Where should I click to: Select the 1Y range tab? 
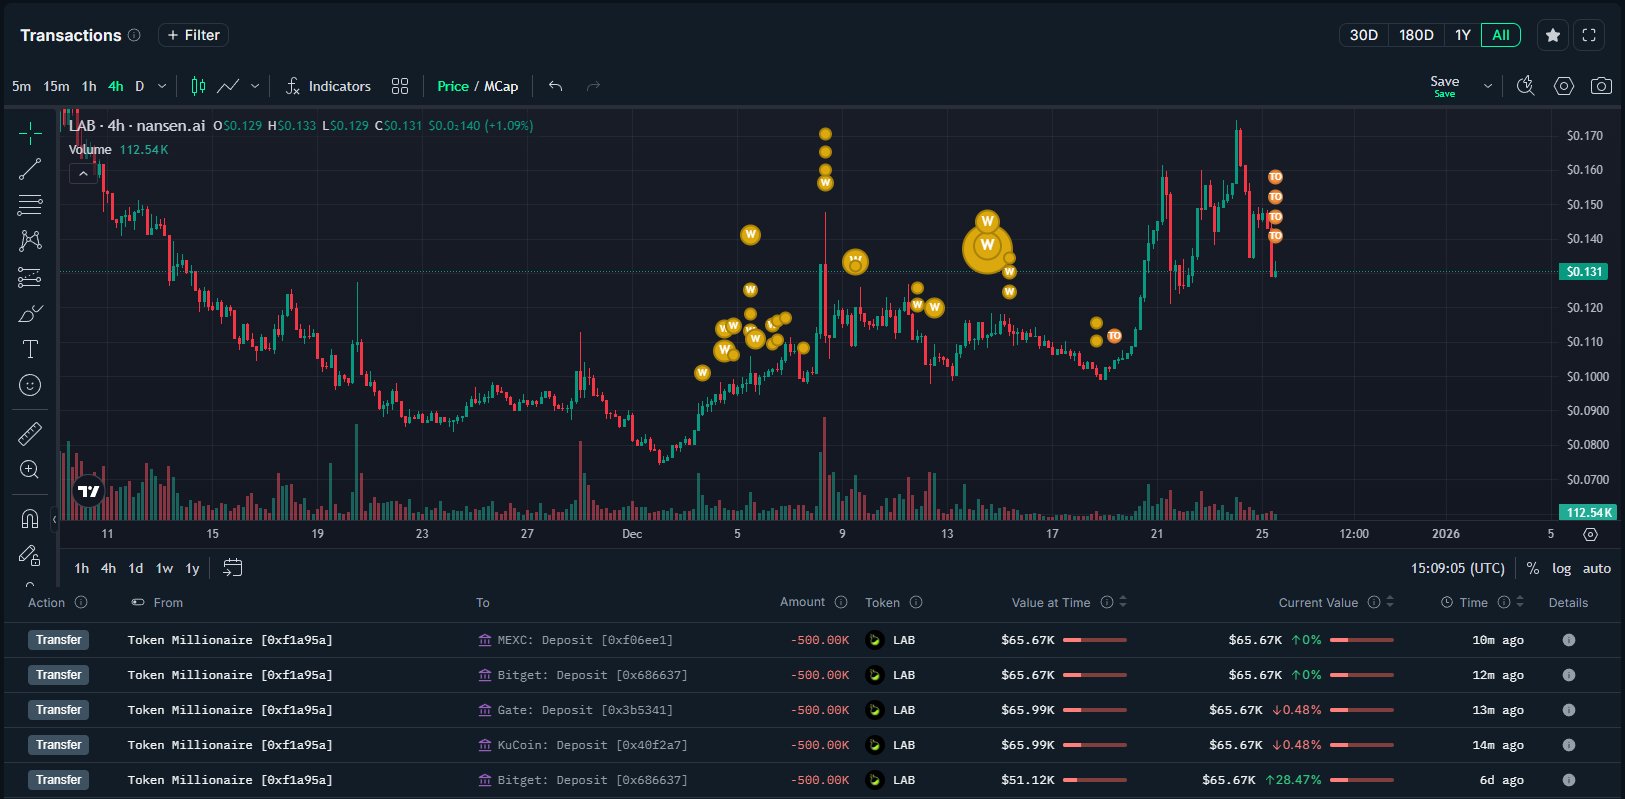pyautogui.click(x=1462, y=35)
